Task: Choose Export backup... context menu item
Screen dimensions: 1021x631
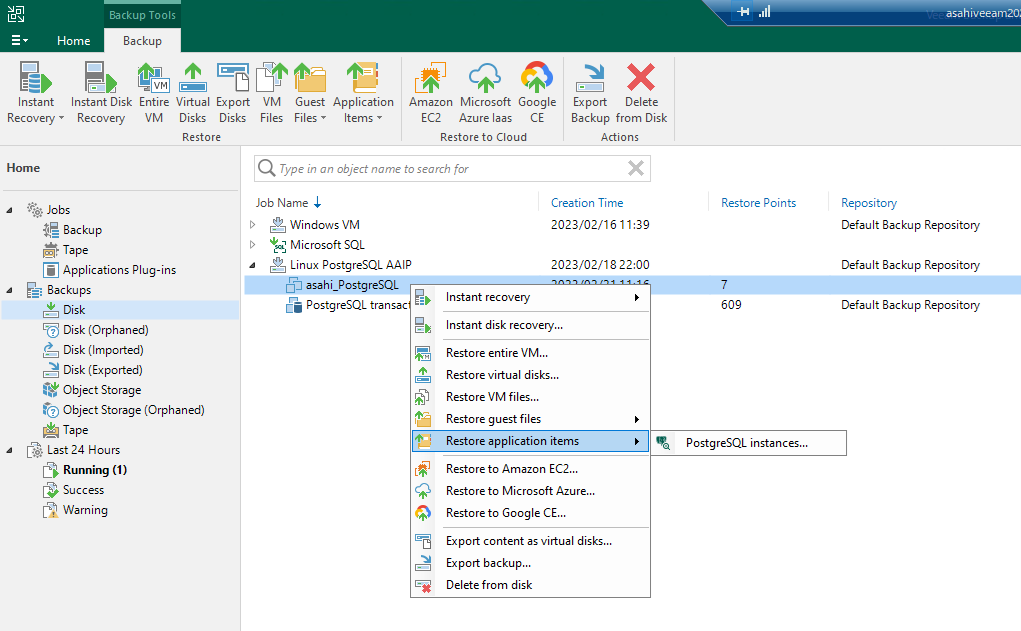Action: click(x=530, y=563)
